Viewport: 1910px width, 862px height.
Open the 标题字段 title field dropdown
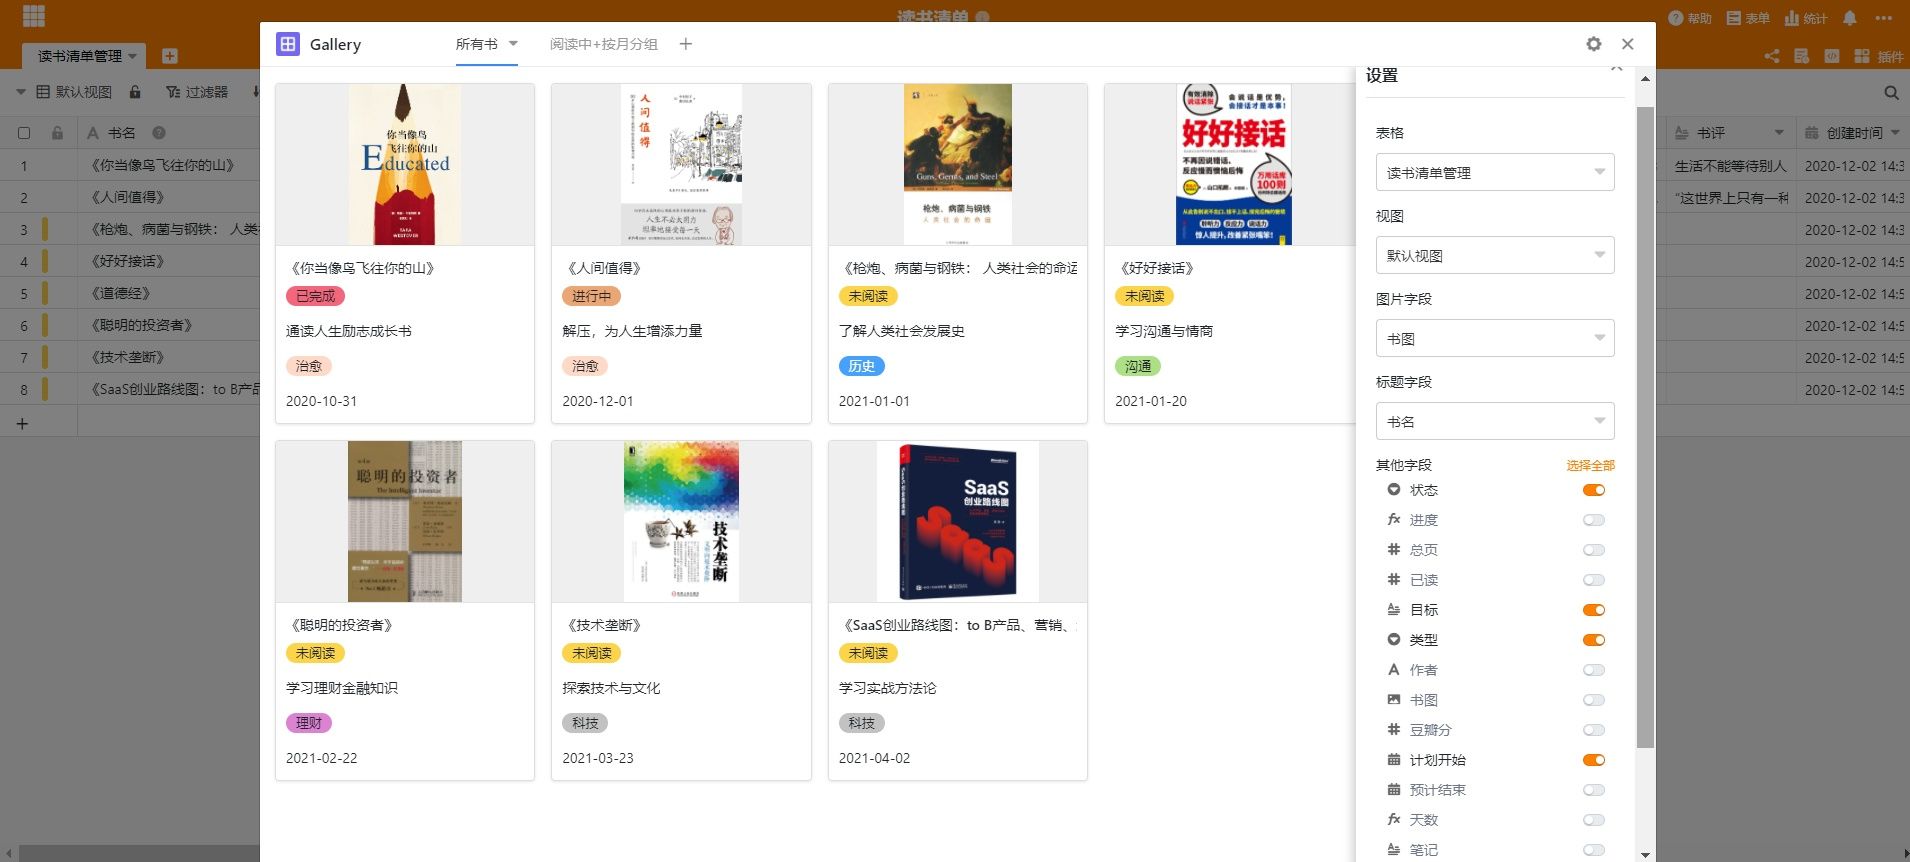1495,421
